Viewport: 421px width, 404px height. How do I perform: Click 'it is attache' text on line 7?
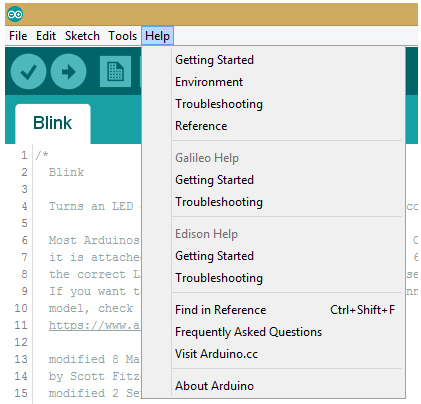[x=94, y=257]
